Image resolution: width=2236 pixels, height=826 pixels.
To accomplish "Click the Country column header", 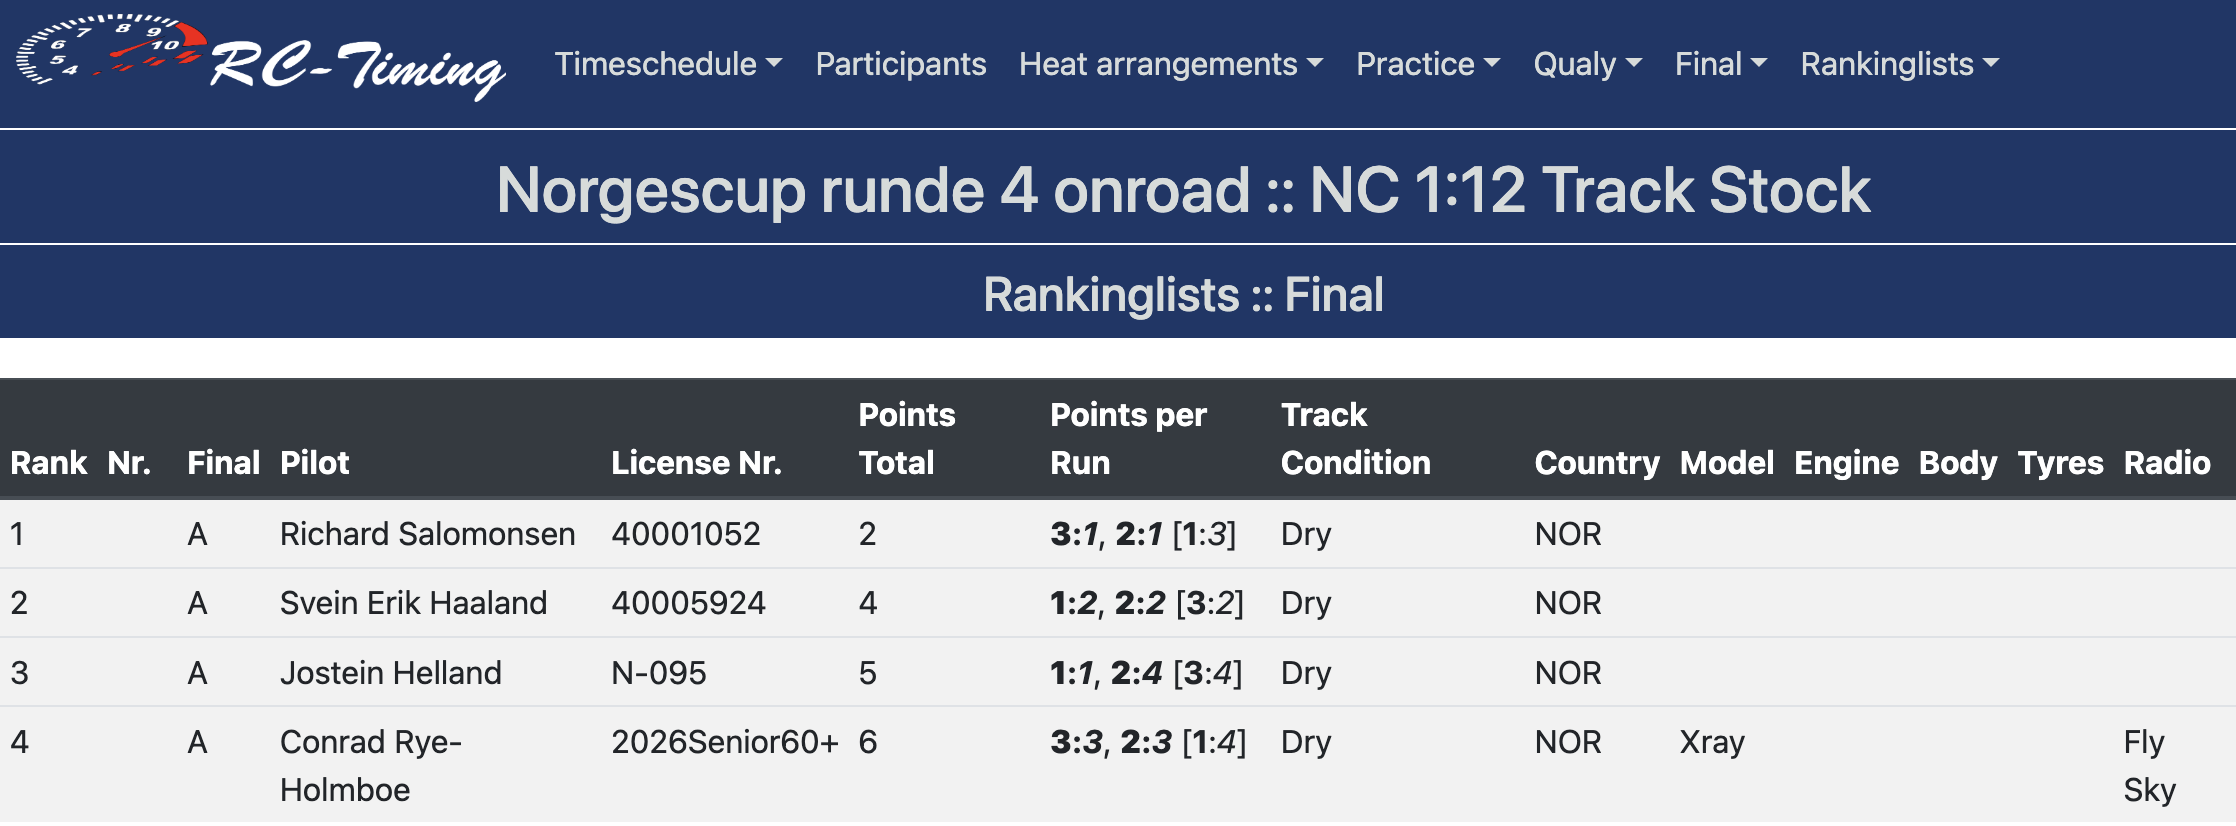I will [x=1596, y=462].
